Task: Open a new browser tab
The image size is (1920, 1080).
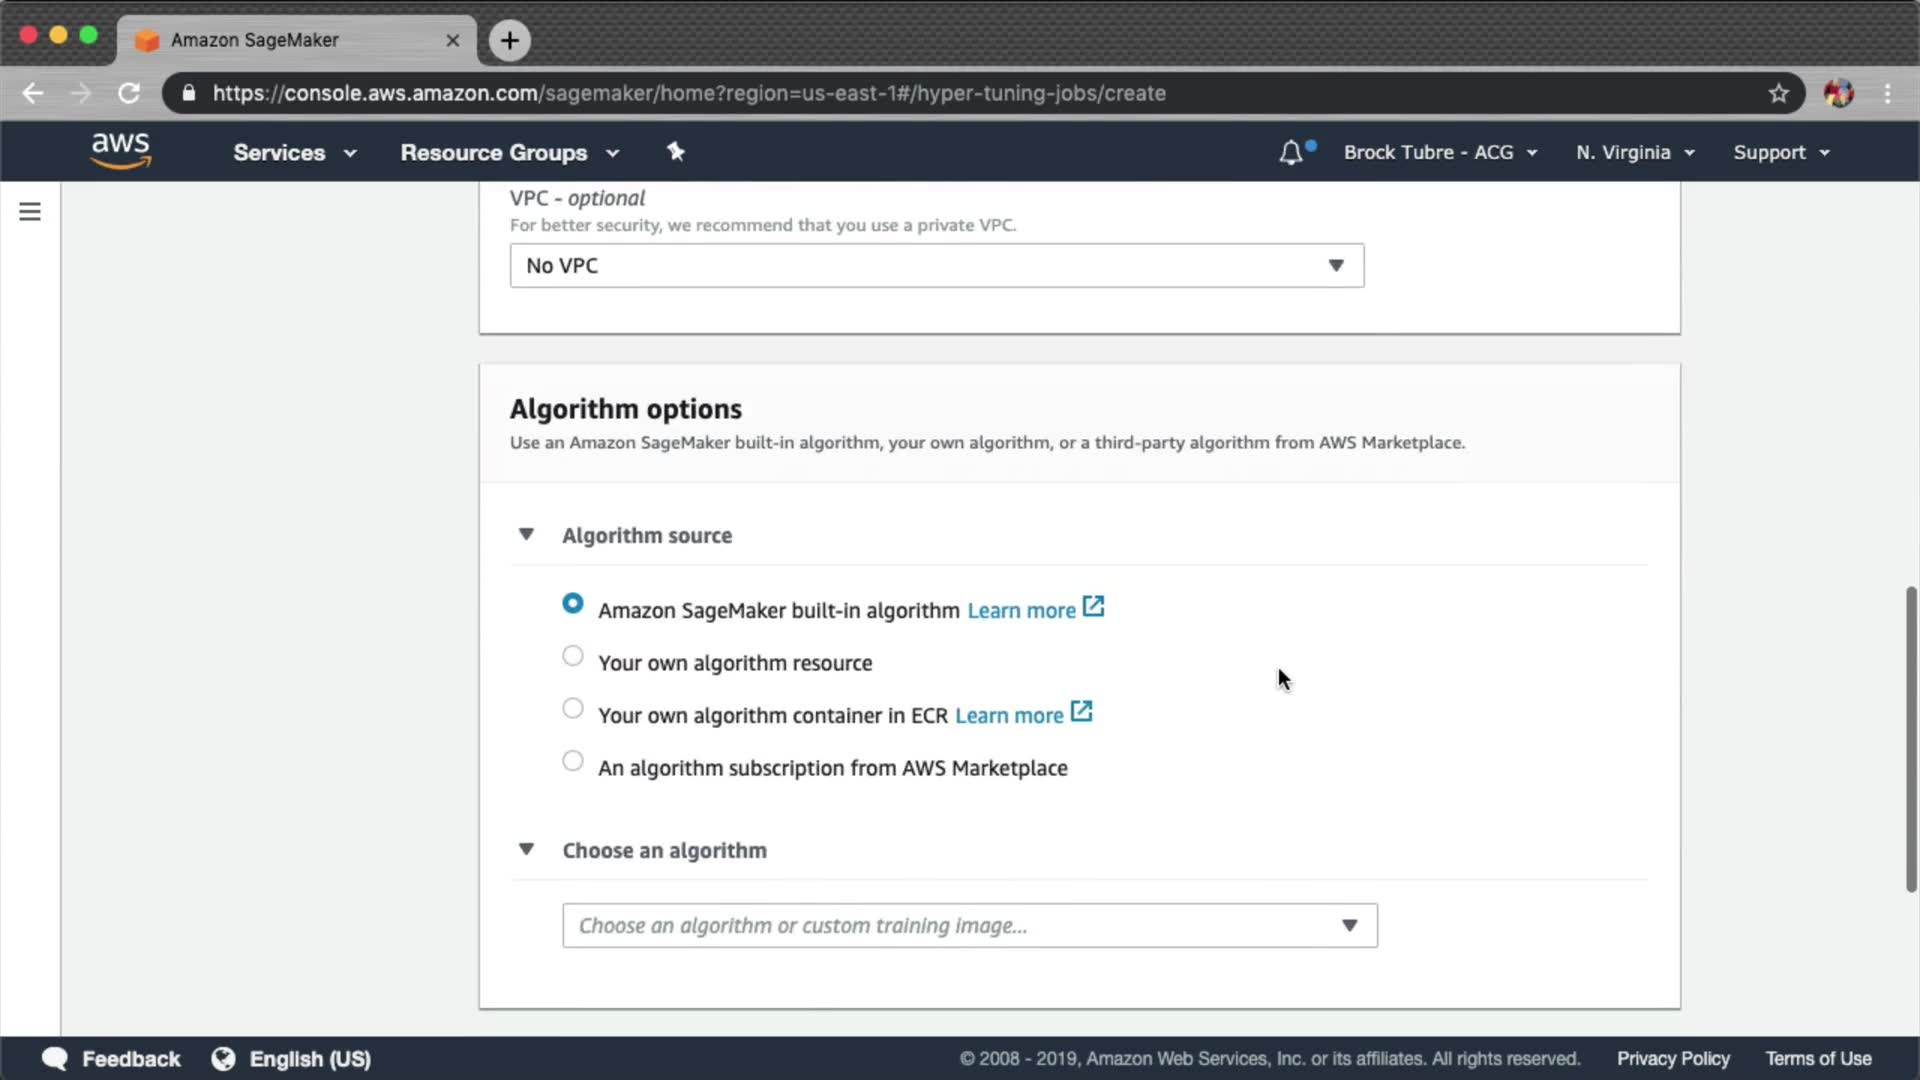Action: point(510,40)
